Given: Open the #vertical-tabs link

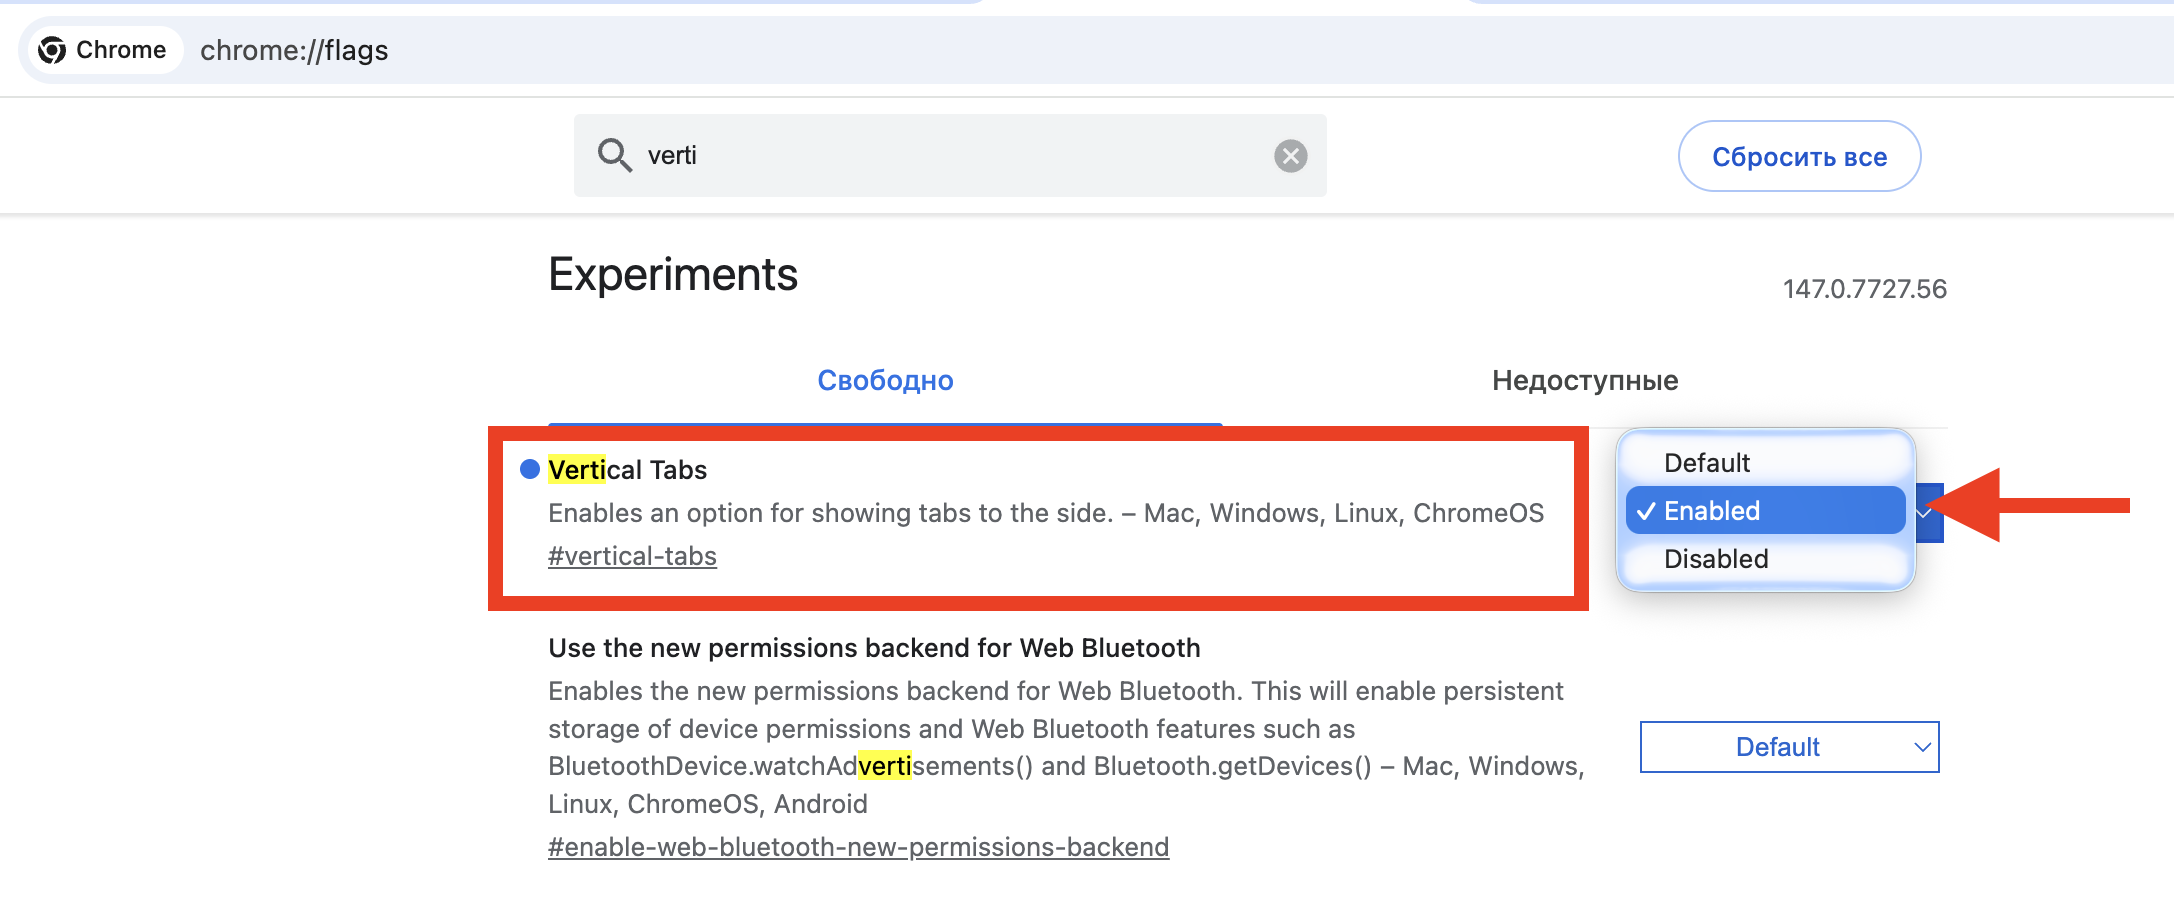Looking at the screenshot, I should click(x=632, y=555).
